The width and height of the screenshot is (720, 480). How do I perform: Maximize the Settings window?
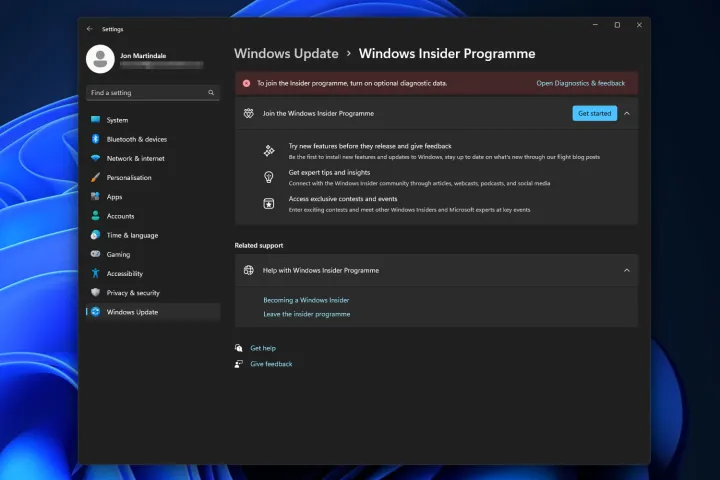(617, 25)
